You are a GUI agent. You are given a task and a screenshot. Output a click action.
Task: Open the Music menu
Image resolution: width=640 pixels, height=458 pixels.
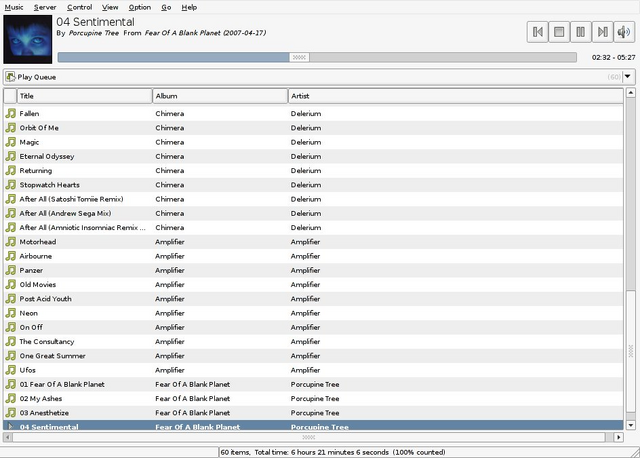[x=14, y=7]
